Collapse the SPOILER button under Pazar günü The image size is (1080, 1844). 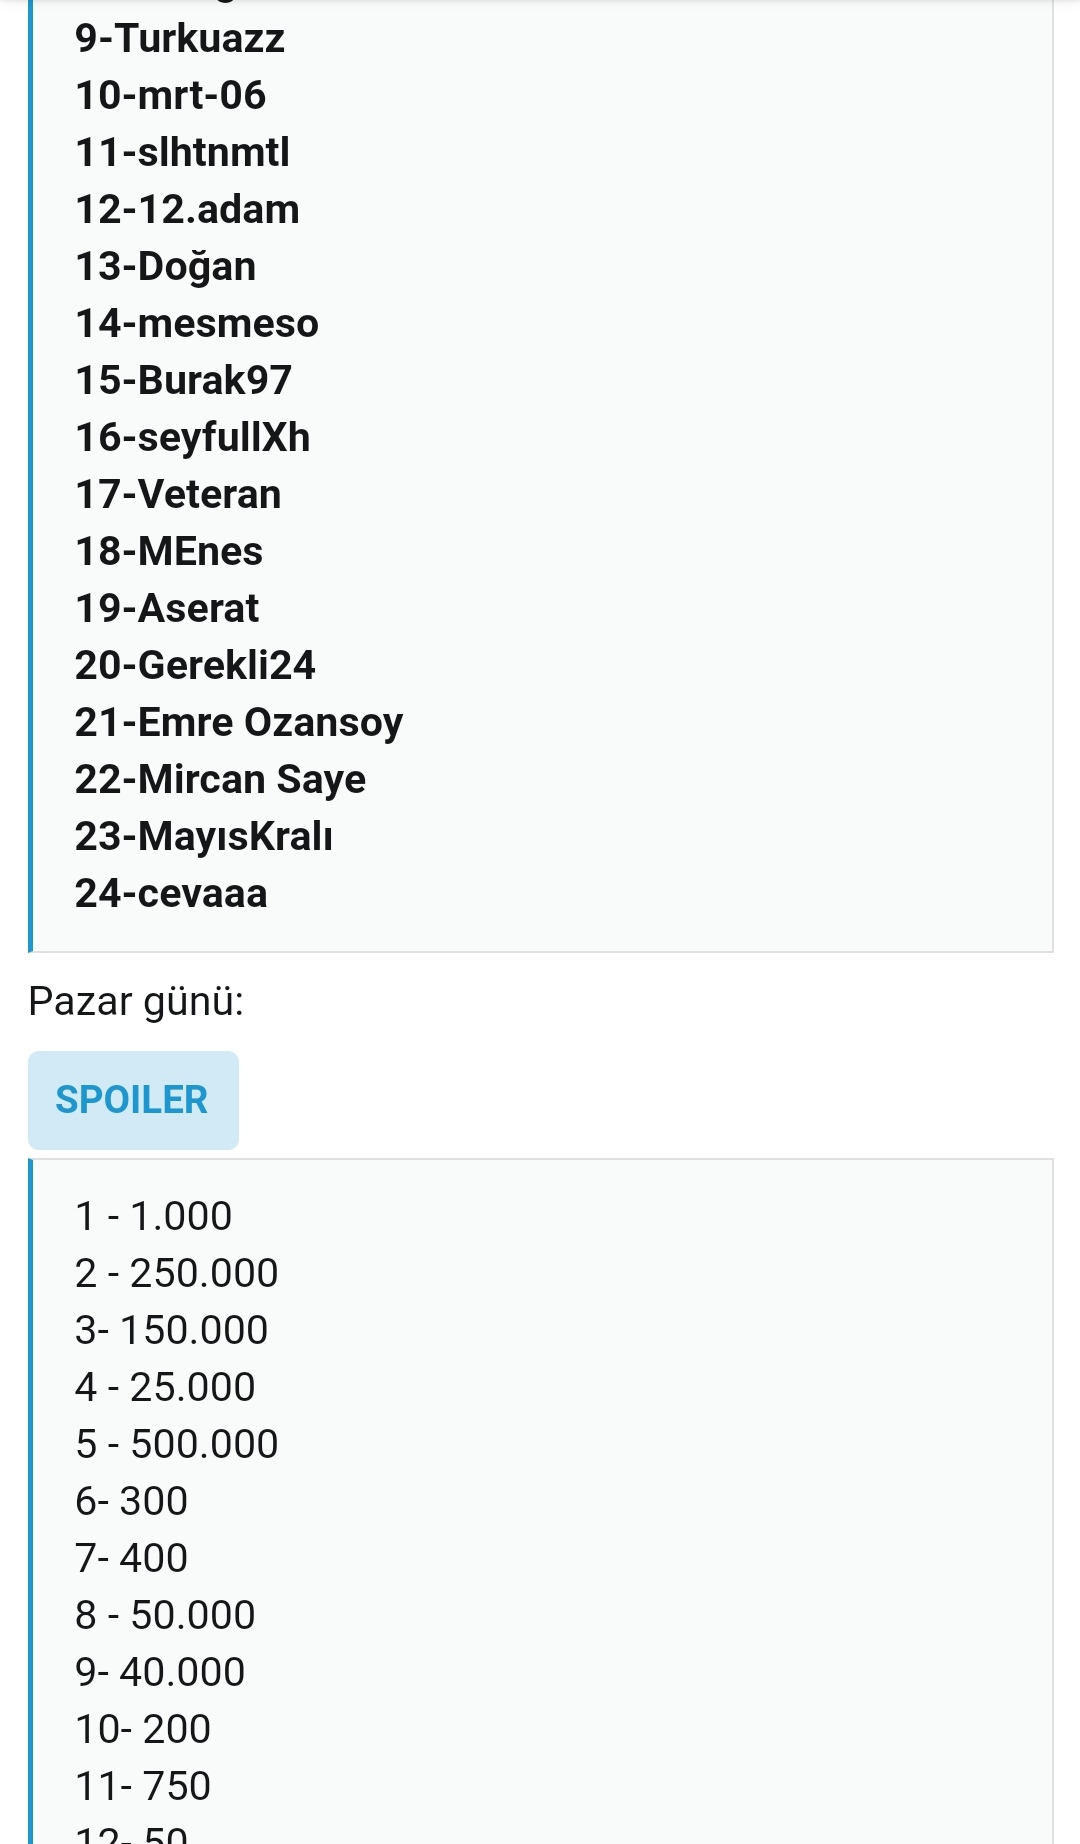click(133, 1100)
